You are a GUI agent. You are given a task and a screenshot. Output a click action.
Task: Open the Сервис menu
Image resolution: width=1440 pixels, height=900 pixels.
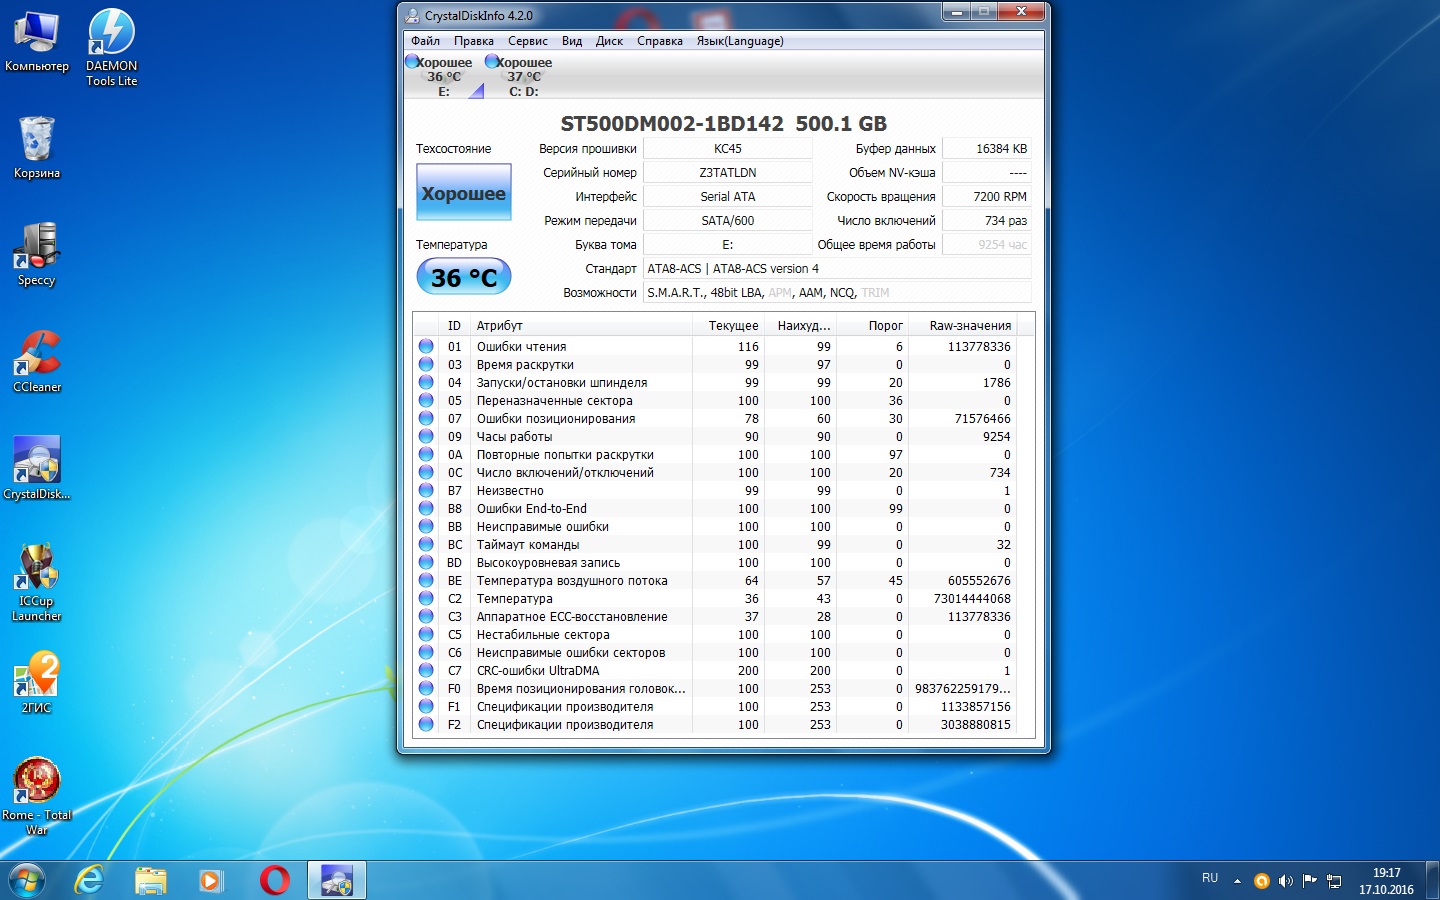click(527, 41)
